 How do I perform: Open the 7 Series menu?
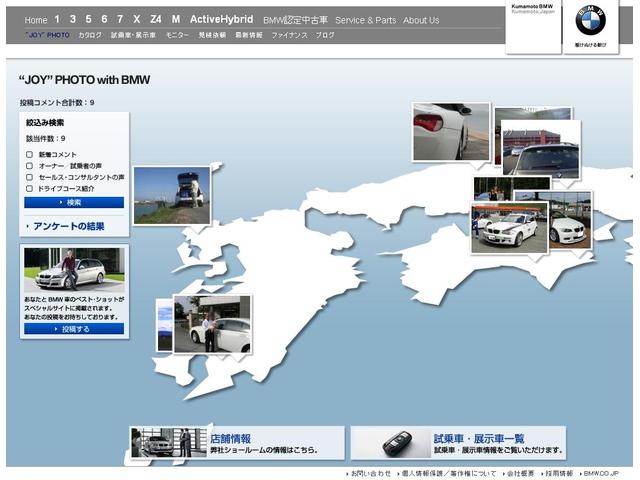[120, 19]
